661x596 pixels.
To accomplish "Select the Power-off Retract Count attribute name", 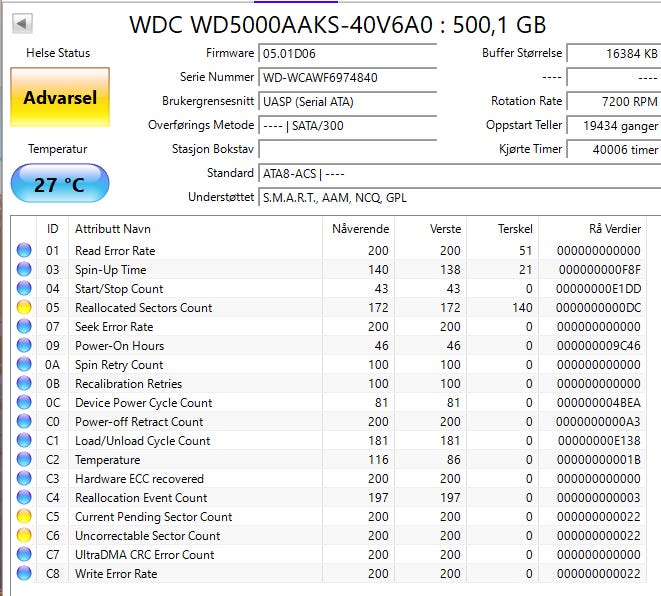I will (x=139, y=421).
